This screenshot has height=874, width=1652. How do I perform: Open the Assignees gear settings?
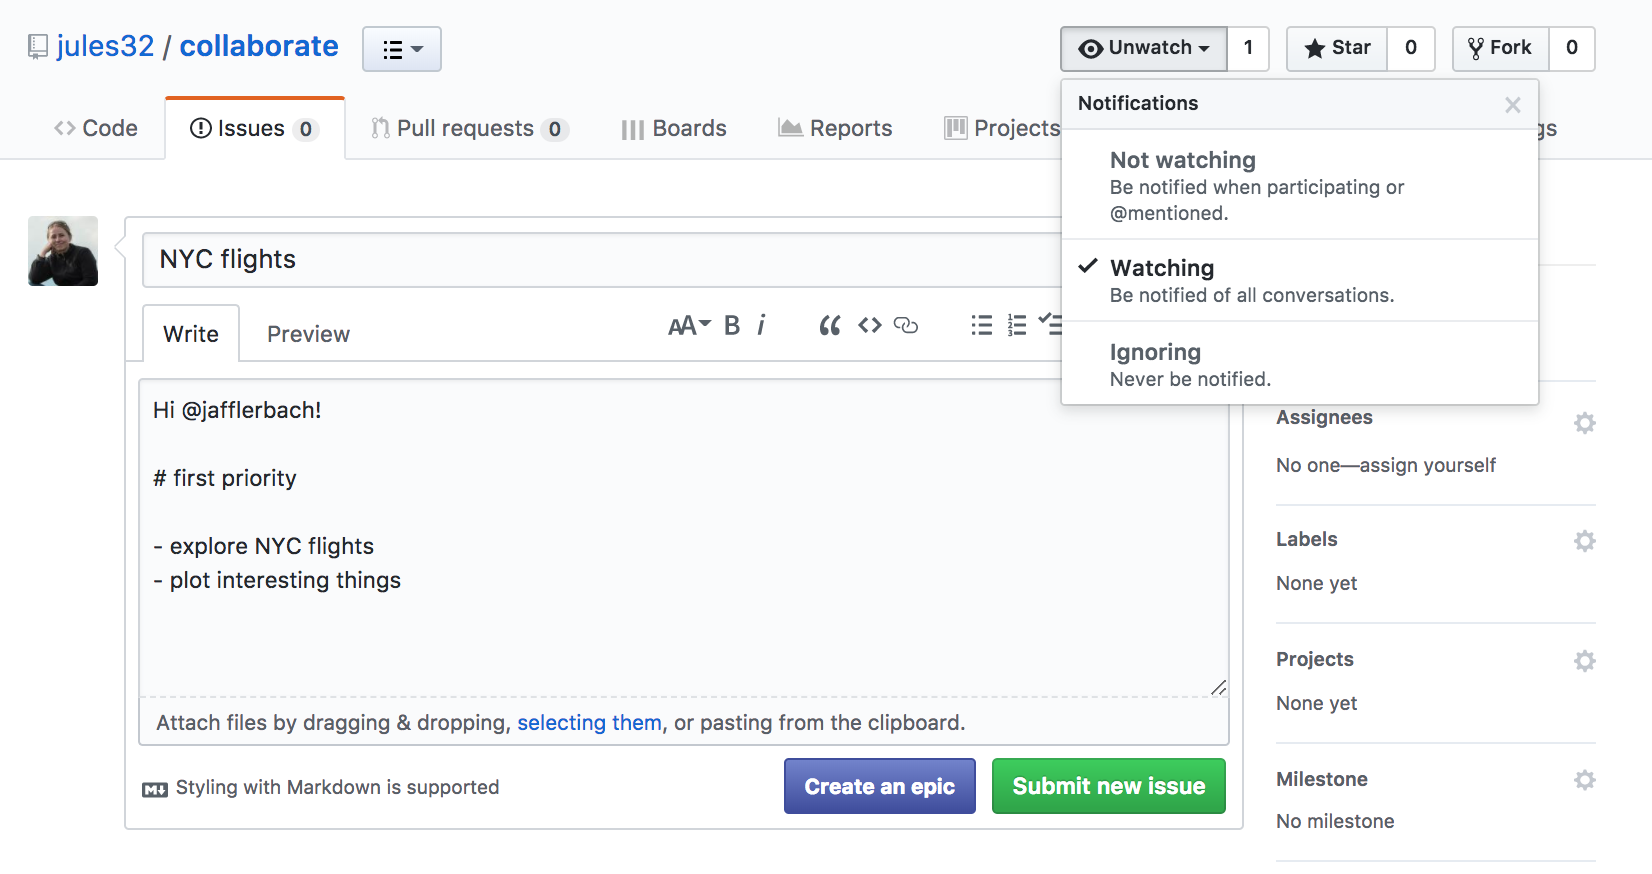coord(1584,423)
